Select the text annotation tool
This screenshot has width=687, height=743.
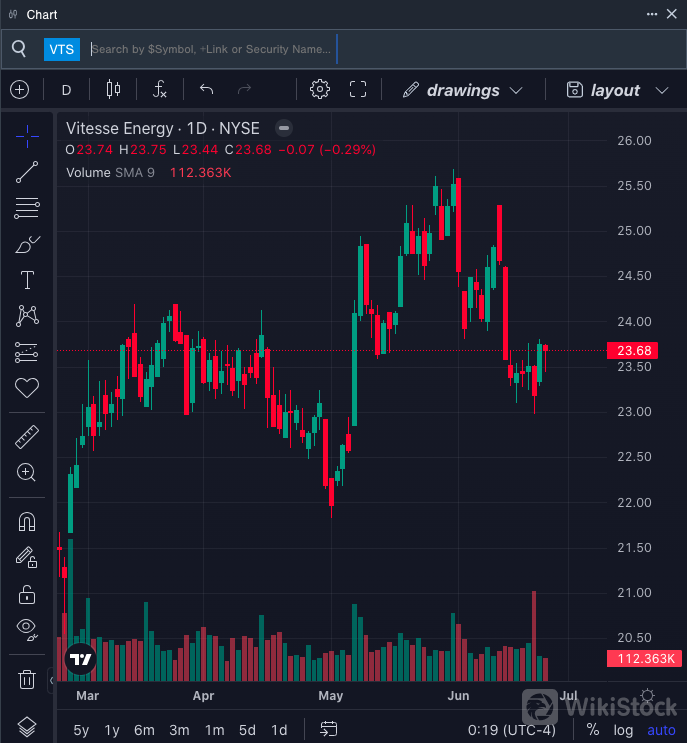click(27, 281)
